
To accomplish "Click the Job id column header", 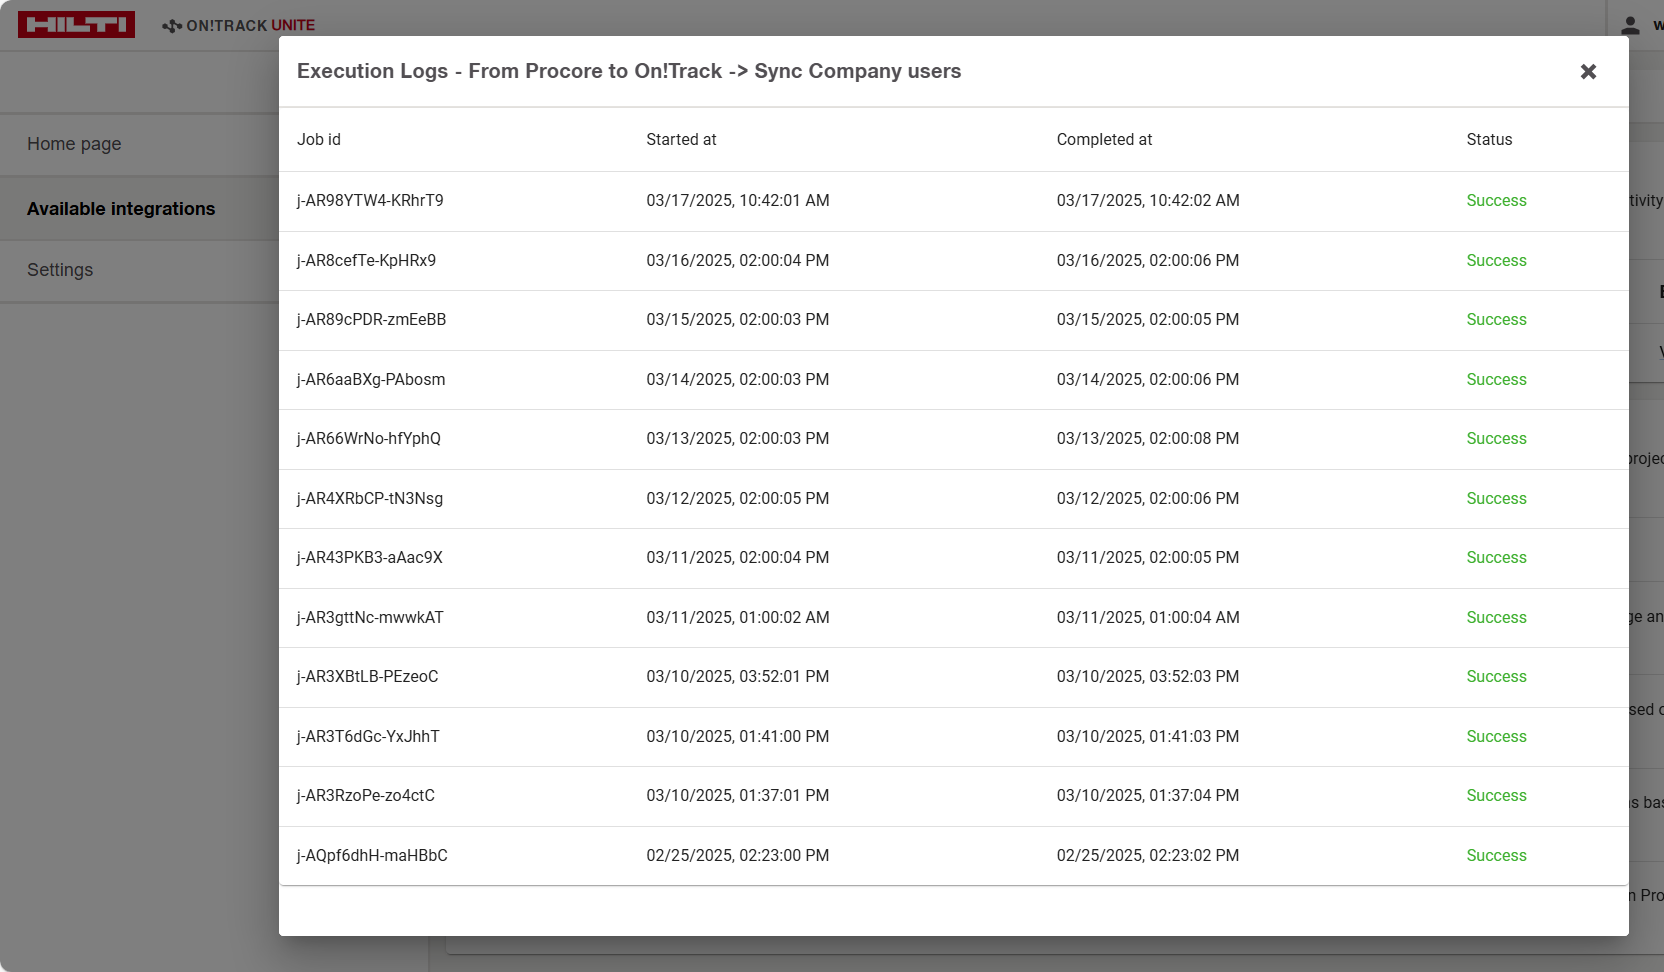I will click(x=319, y=140).
